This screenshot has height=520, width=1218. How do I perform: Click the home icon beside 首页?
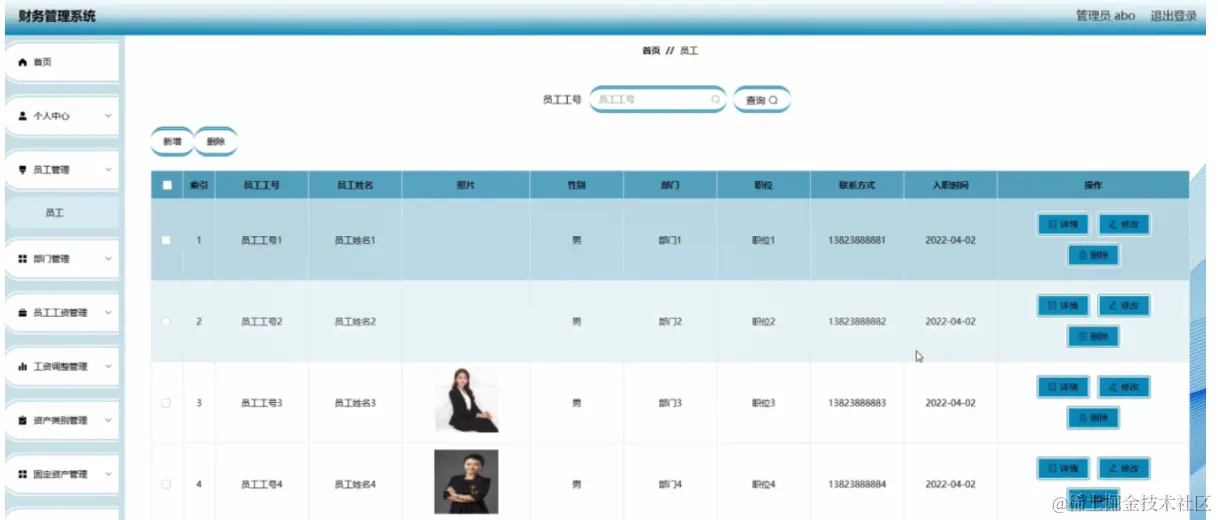point(22,62)
